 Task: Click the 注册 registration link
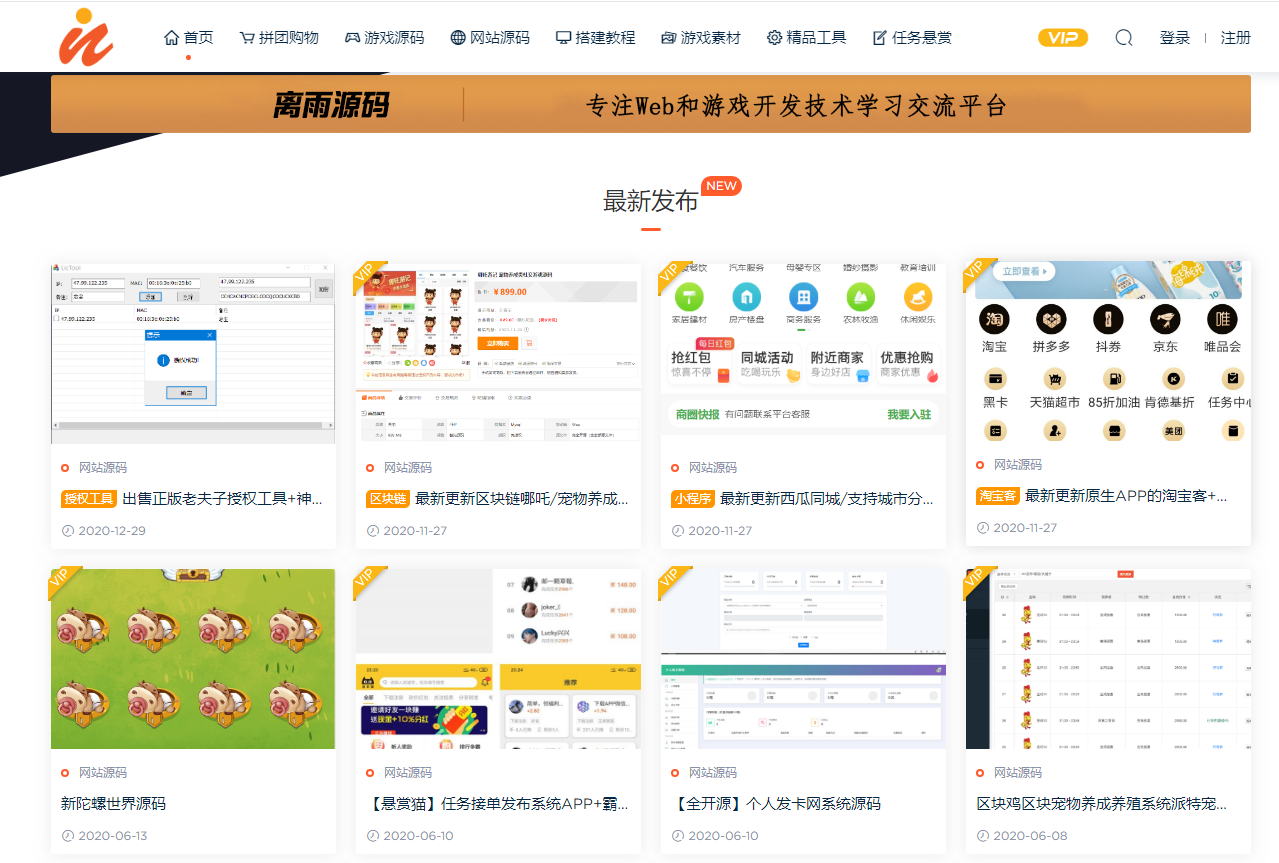[1237, 37]
